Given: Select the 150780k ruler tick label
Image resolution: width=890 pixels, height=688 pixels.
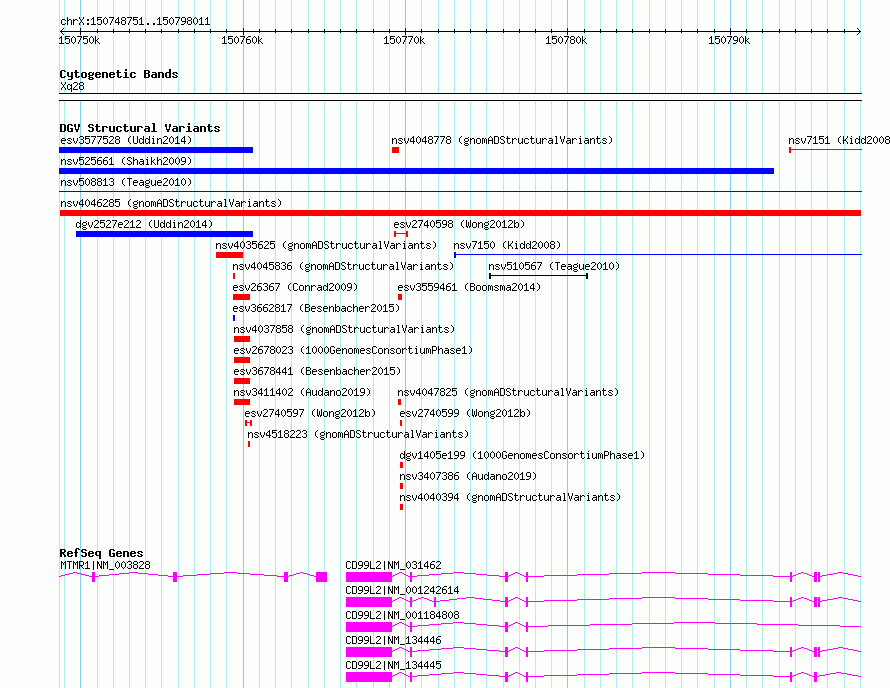Looking at the screenshot, I should click(566, 40).
